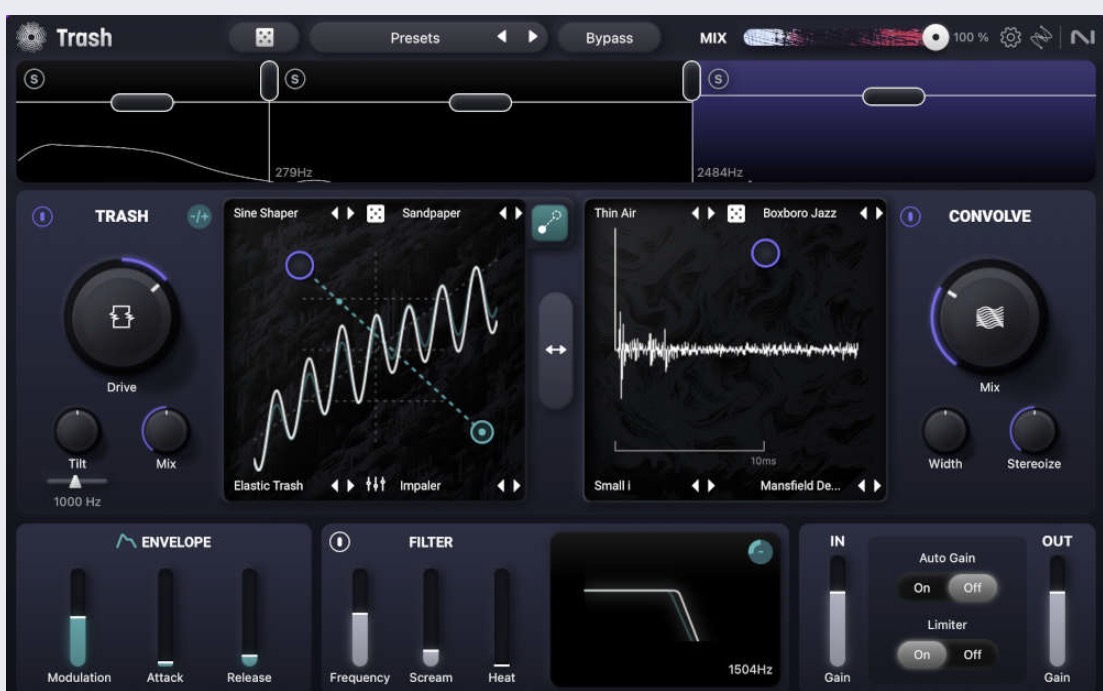Viewport: 1103px width, 691px height.
Task: Toggle the Trash module power button
Action: (42, 216)
